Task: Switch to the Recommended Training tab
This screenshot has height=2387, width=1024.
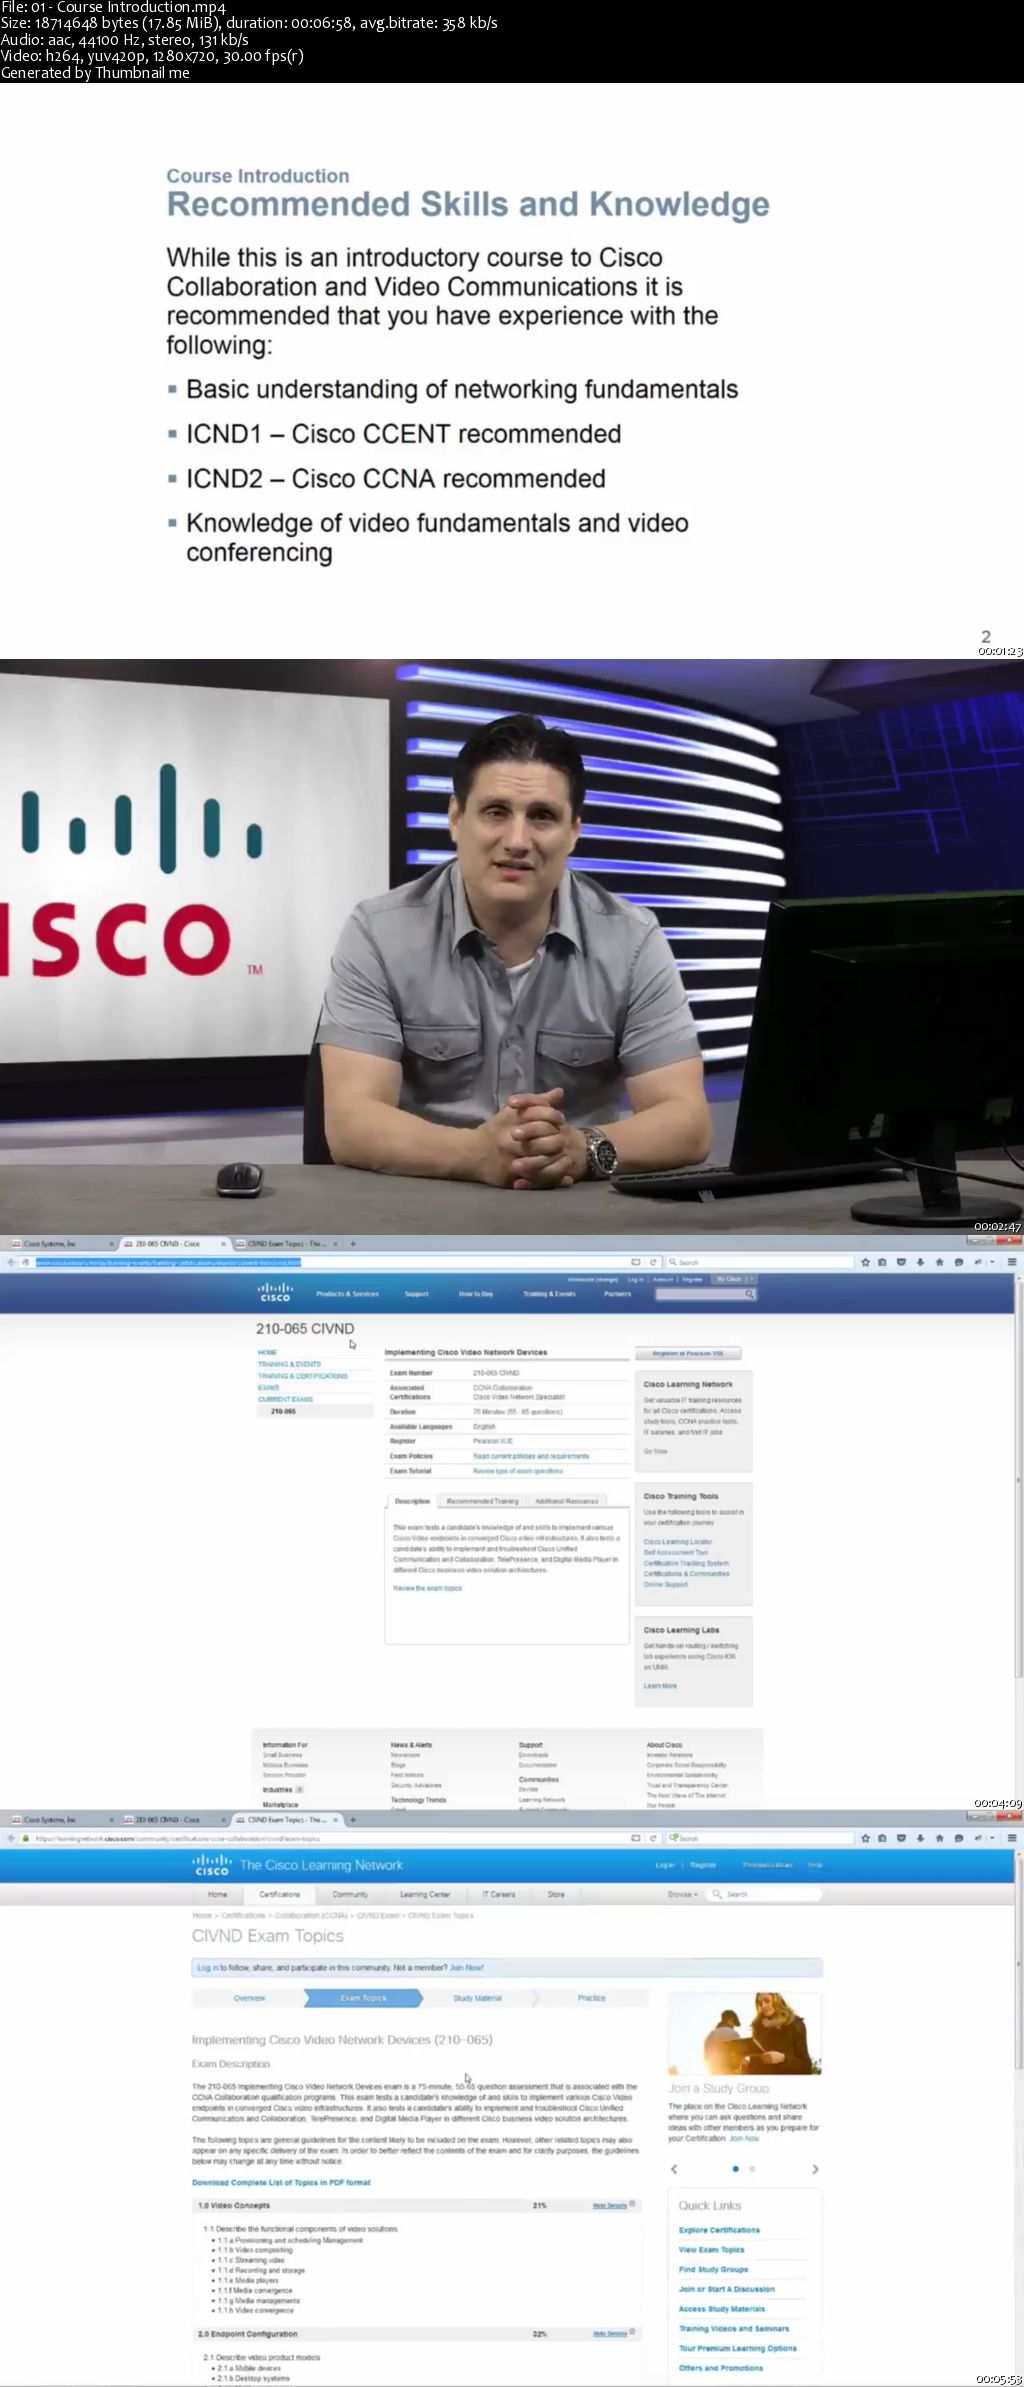Action: (482, 1501)
